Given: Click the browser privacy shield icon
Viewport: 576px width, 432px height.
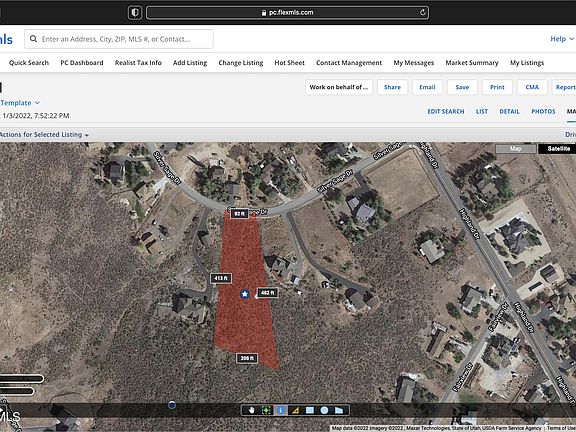Looking at the screenshot, I should tap(135, 13).
